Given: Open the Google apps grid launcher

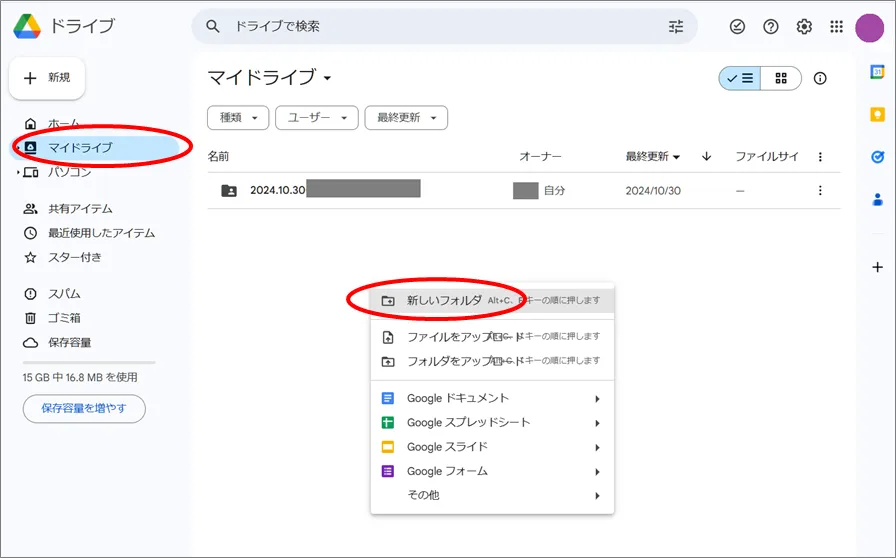Looking at the screenshot, I should coord(837,27).
